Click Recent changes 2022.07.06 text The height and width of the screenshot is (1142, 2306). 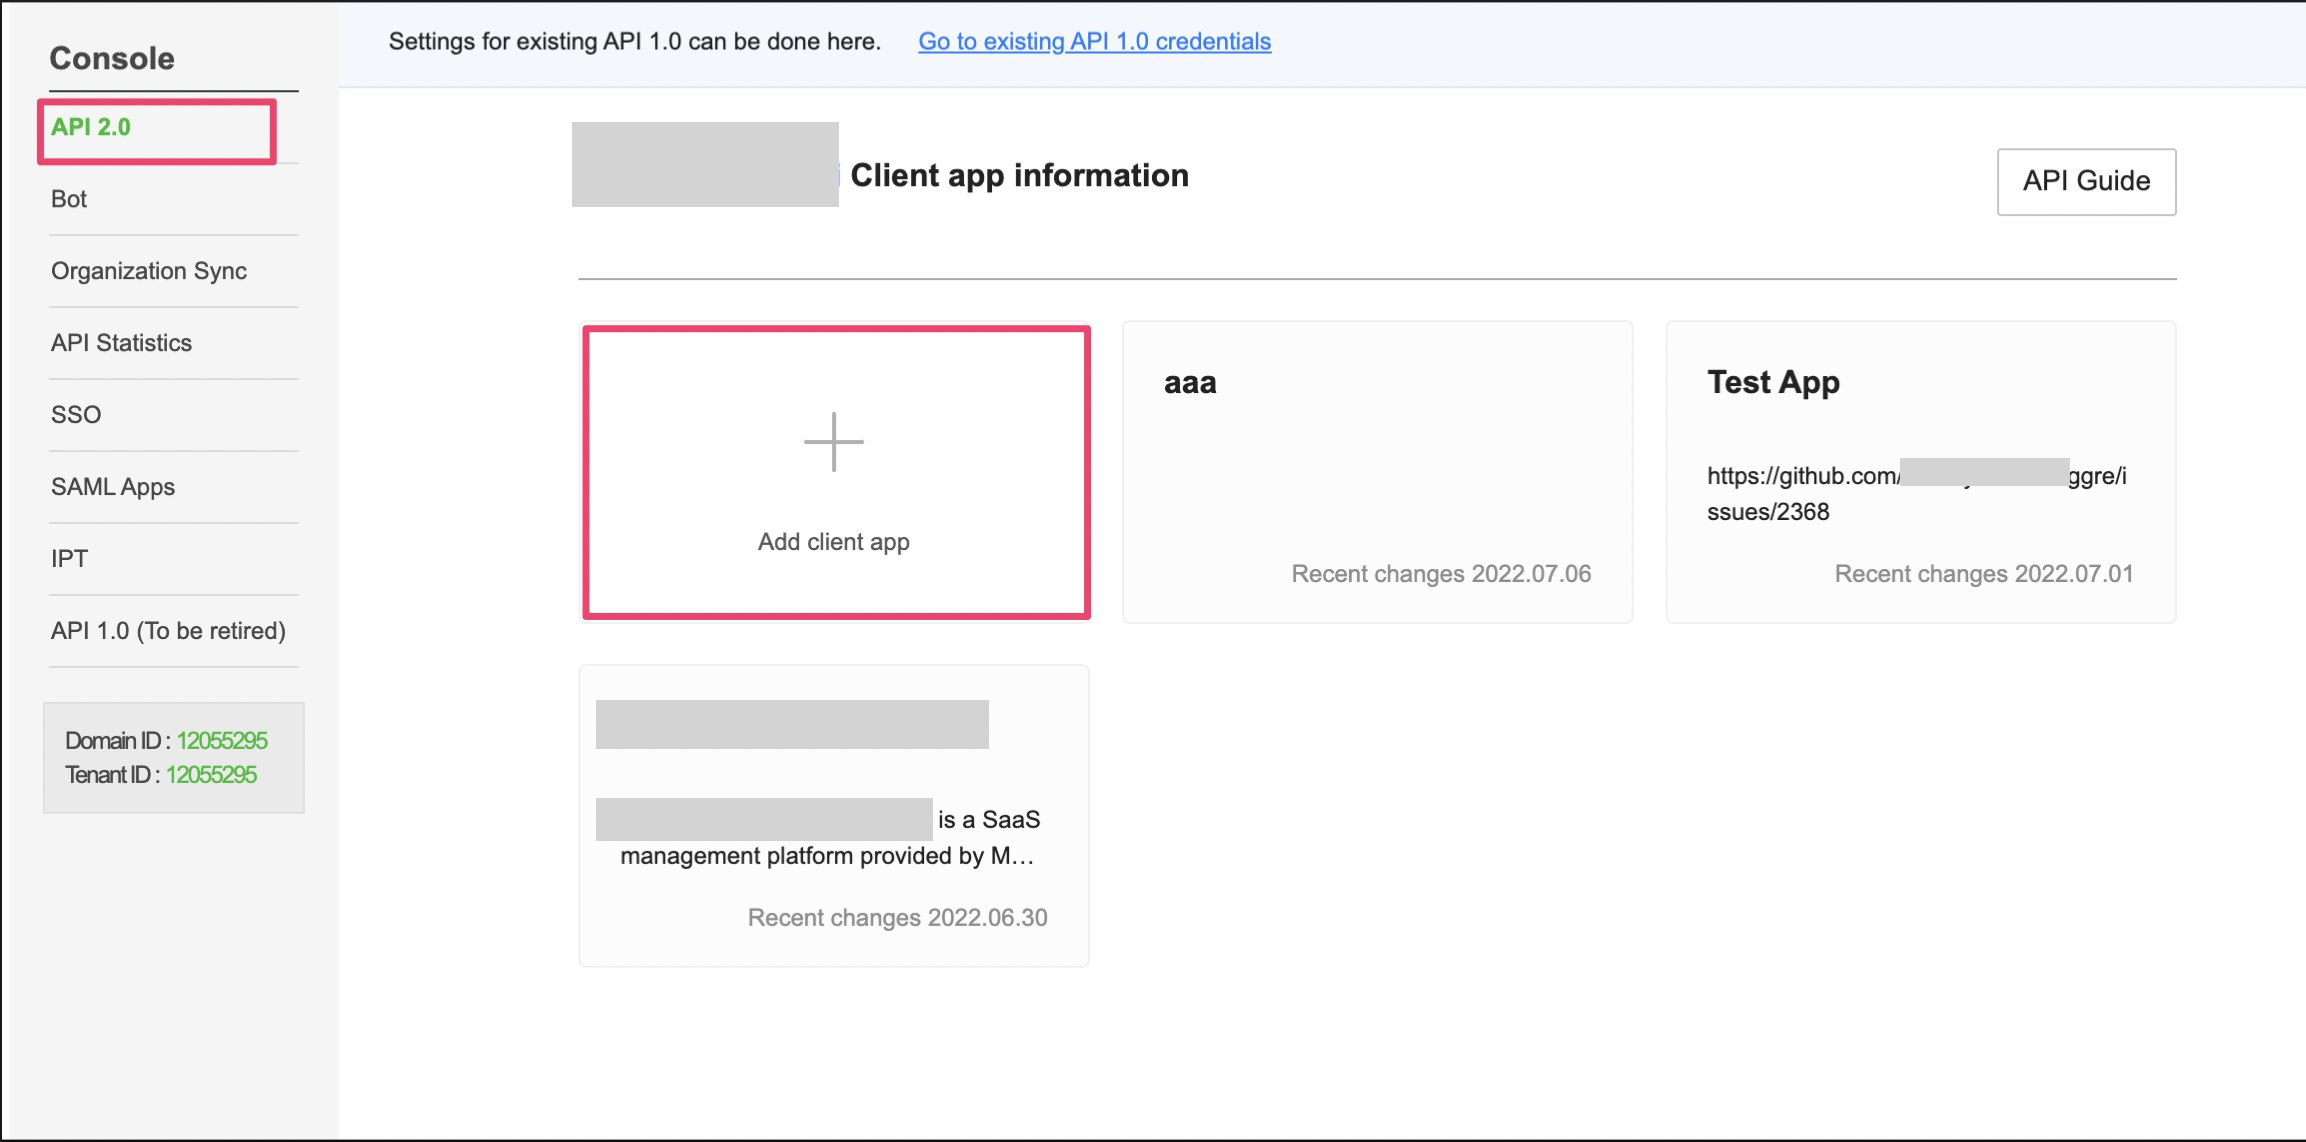1441,574
